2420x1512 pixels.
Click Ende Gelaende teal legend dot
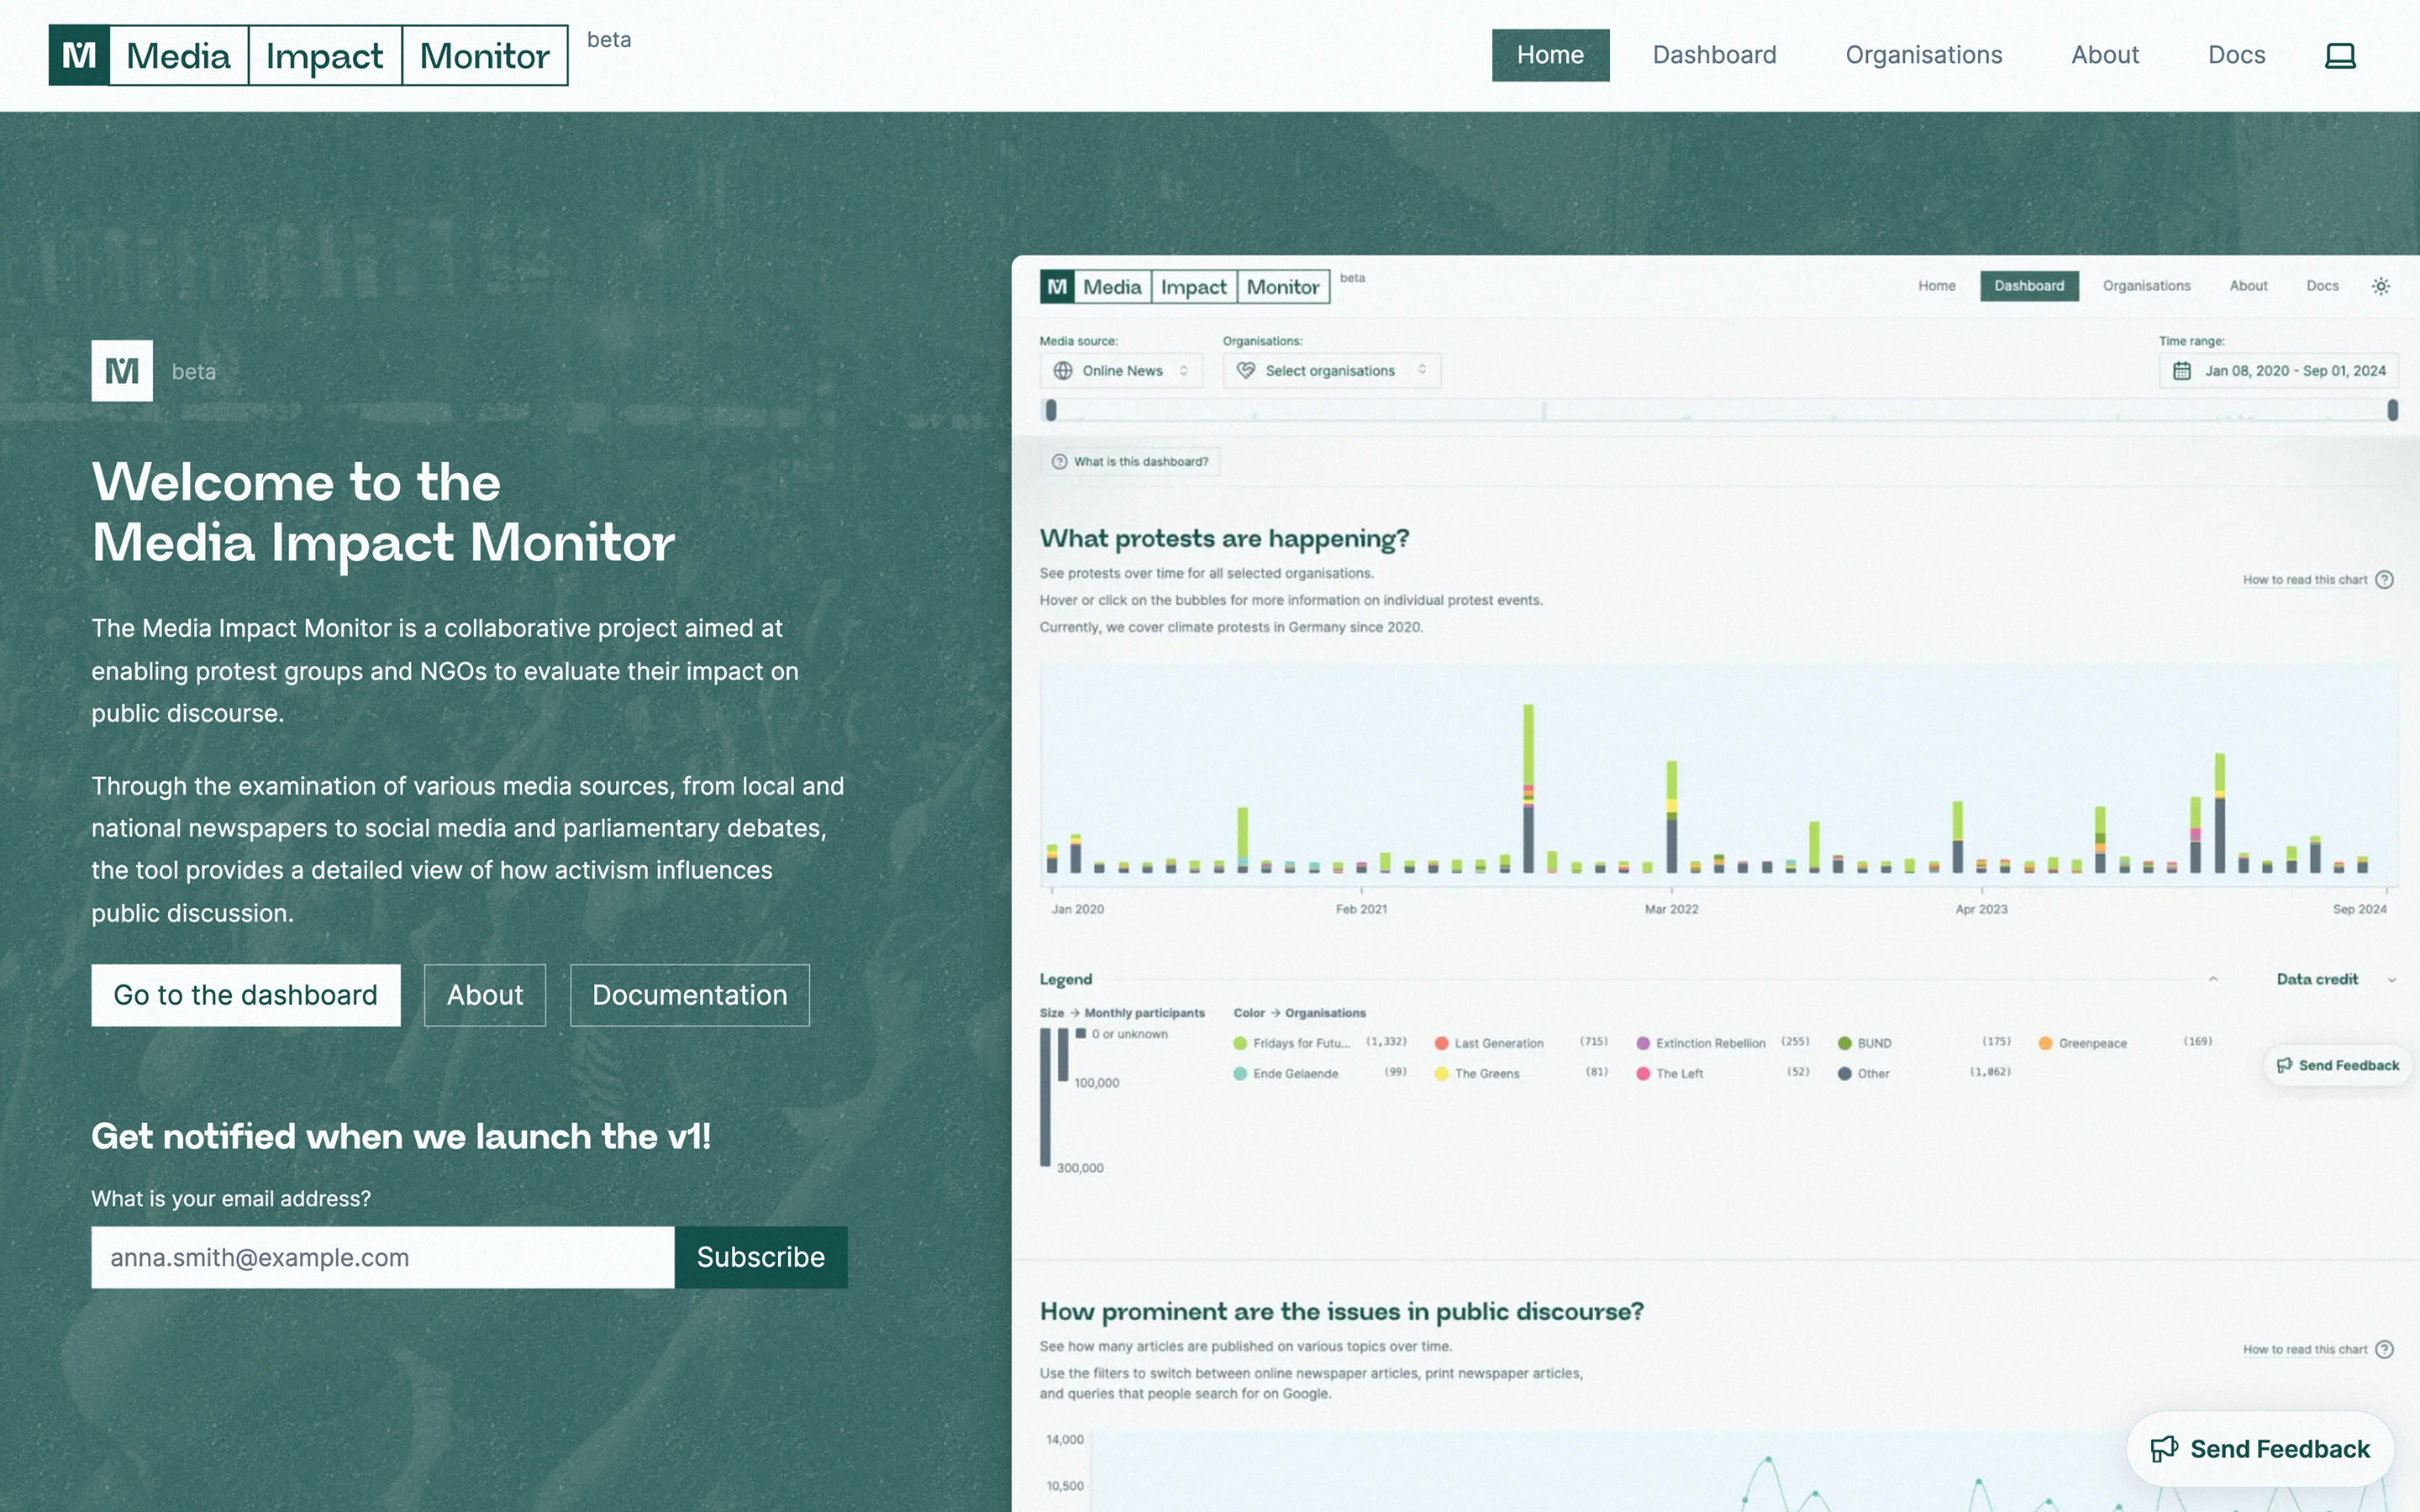point(1240,1073)
